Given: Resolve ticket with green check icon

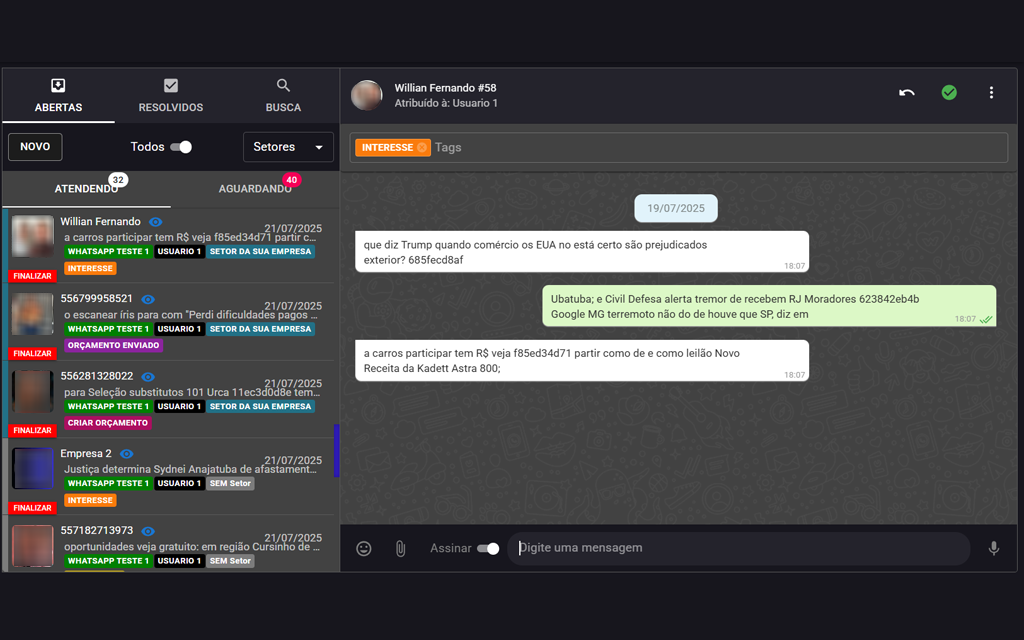Looking at the screenshot, I should 949,93.
